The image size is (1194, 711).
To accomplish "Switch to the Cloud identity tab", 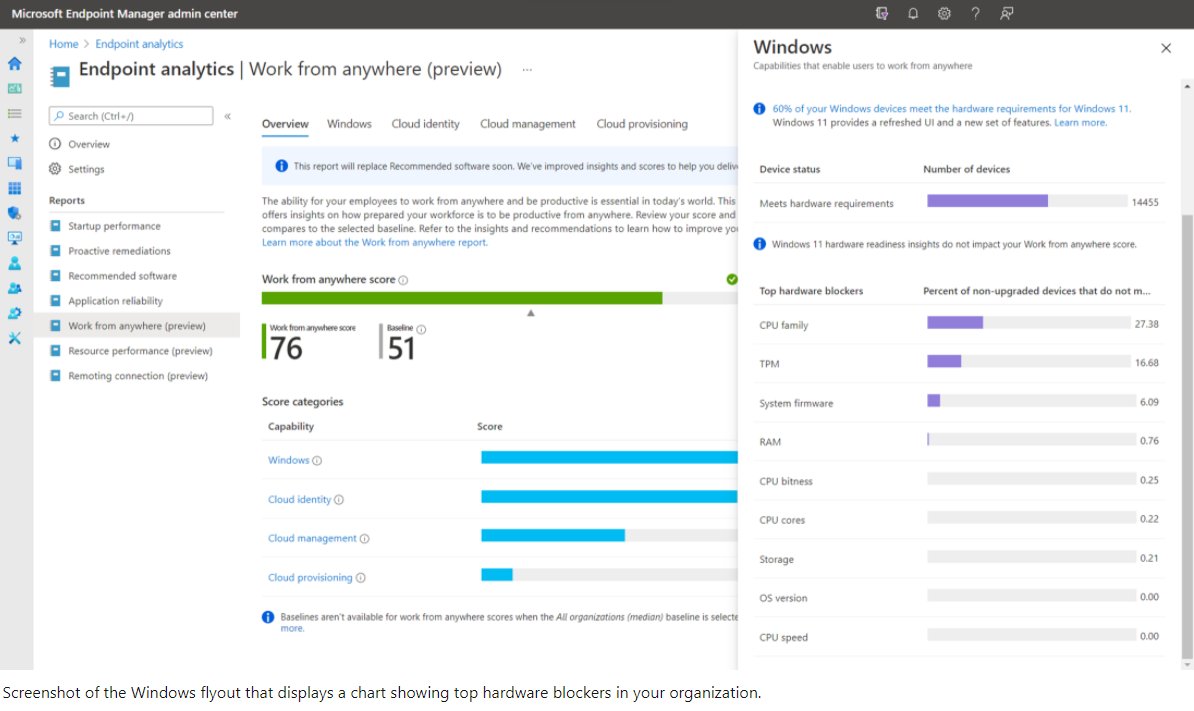I will 426,124.
